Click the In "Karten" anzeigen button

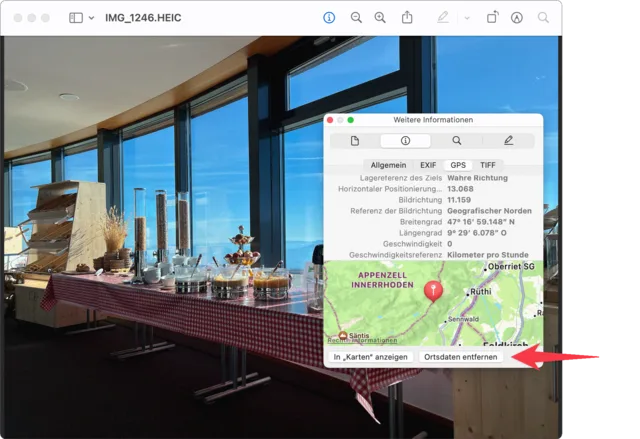pos(370,357)
